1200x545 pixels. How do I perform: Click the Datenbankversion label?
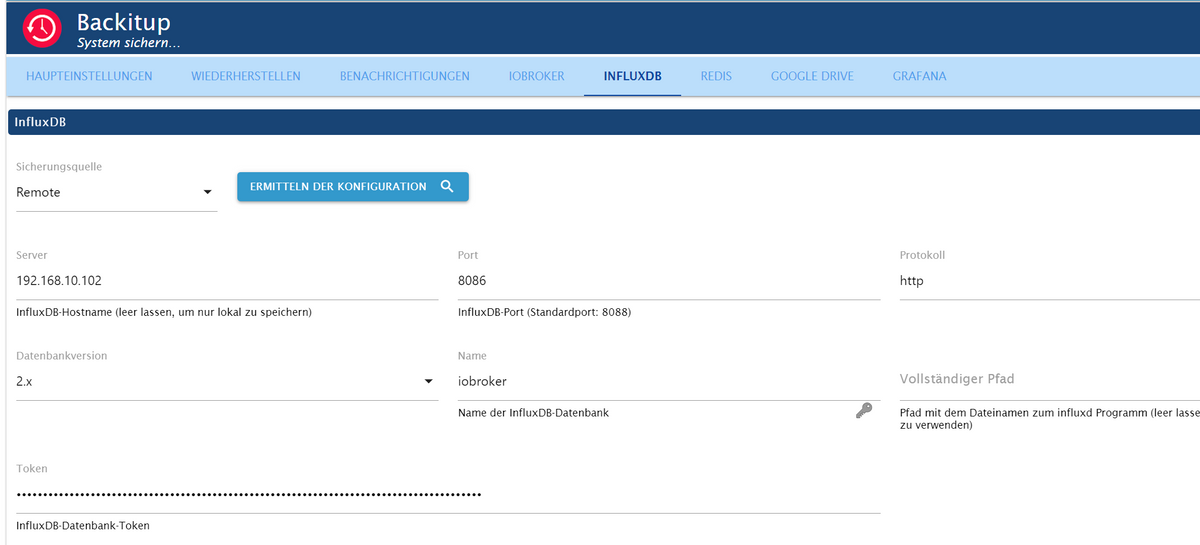(62, 356)
